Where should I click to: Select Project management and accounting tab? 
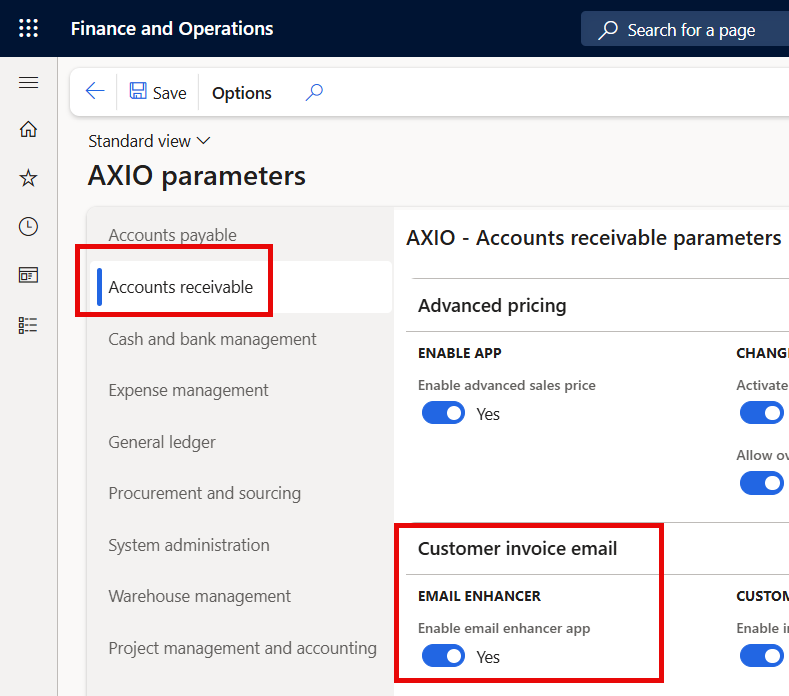click(243, 648)
